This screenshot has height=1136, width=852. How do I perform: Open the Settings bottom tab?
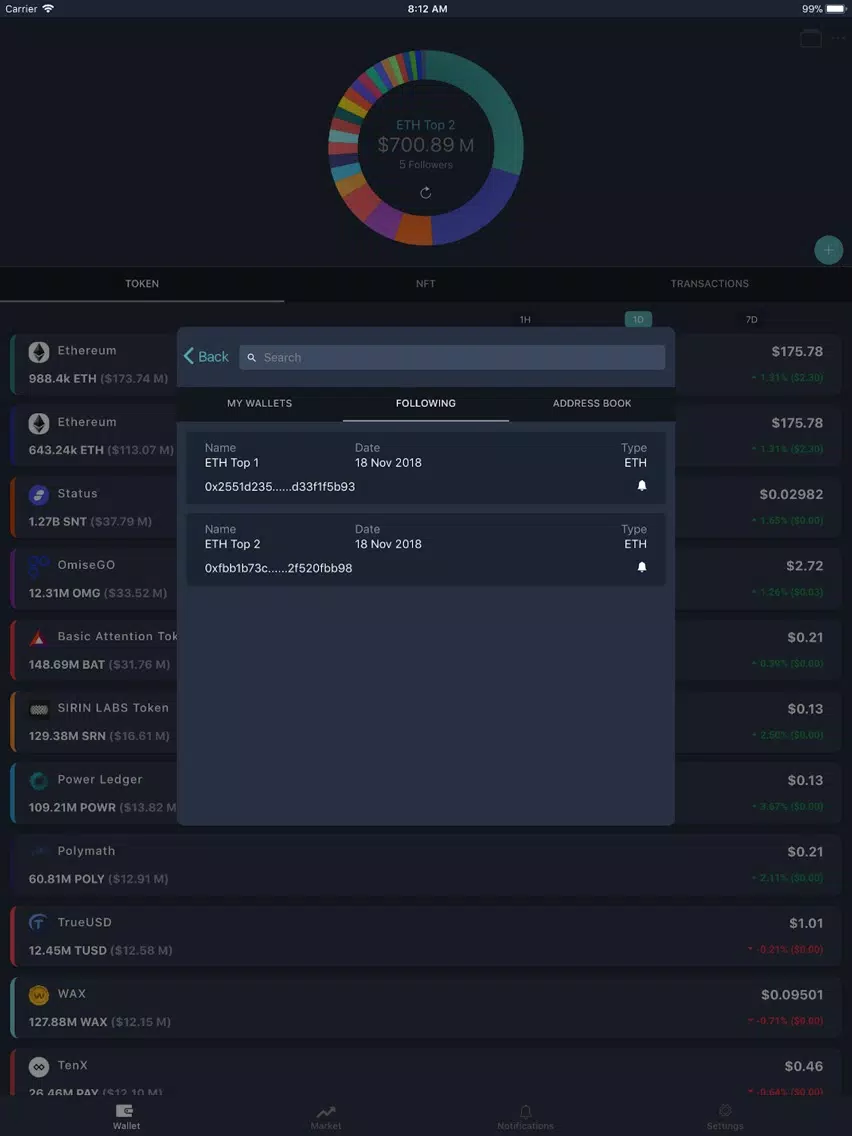725,1116
